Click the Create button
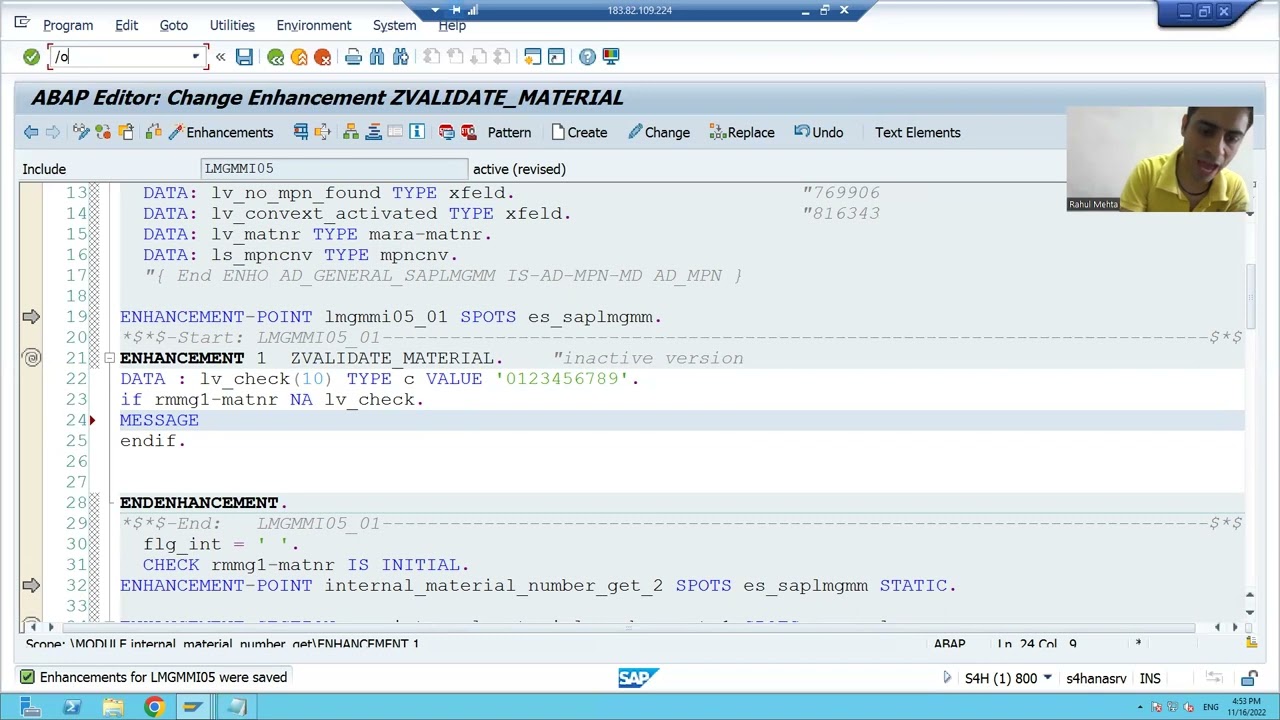 coord(579,132)
